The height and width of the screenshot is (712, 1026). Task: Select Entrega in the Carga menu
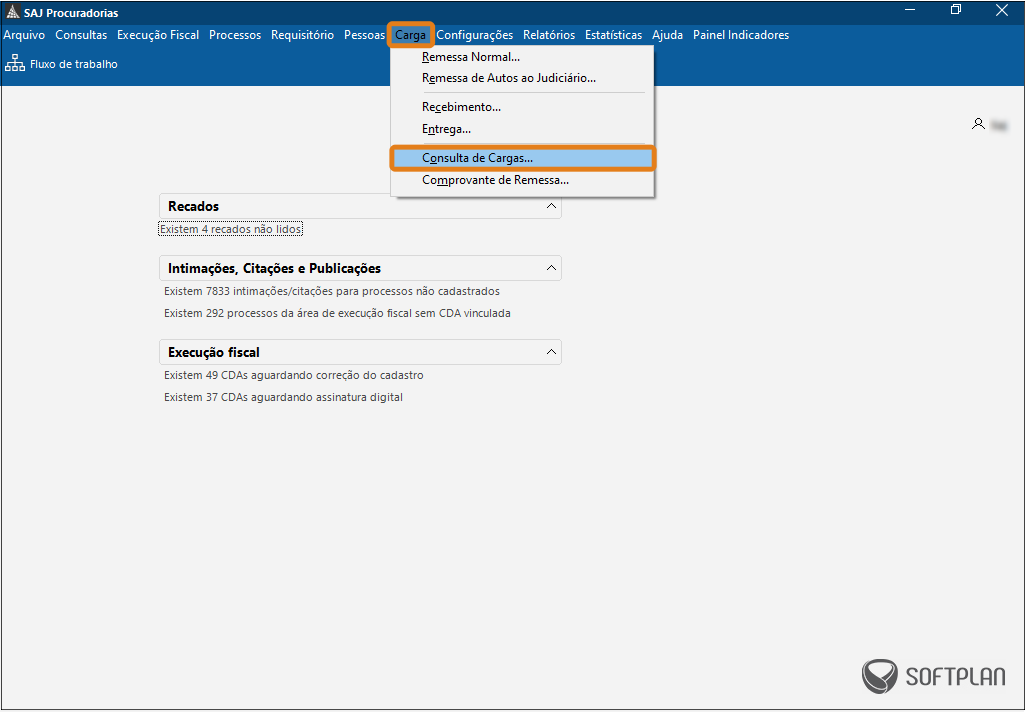coord(446,129)
